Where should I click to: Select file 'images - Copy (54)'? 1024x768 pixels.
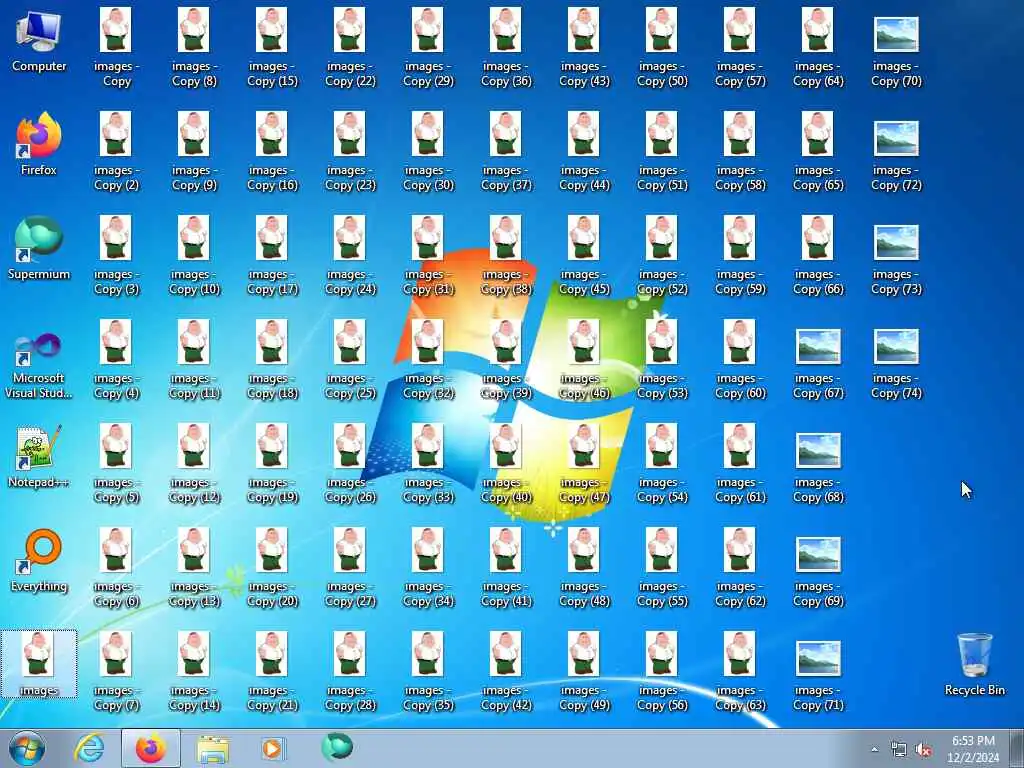662,464
